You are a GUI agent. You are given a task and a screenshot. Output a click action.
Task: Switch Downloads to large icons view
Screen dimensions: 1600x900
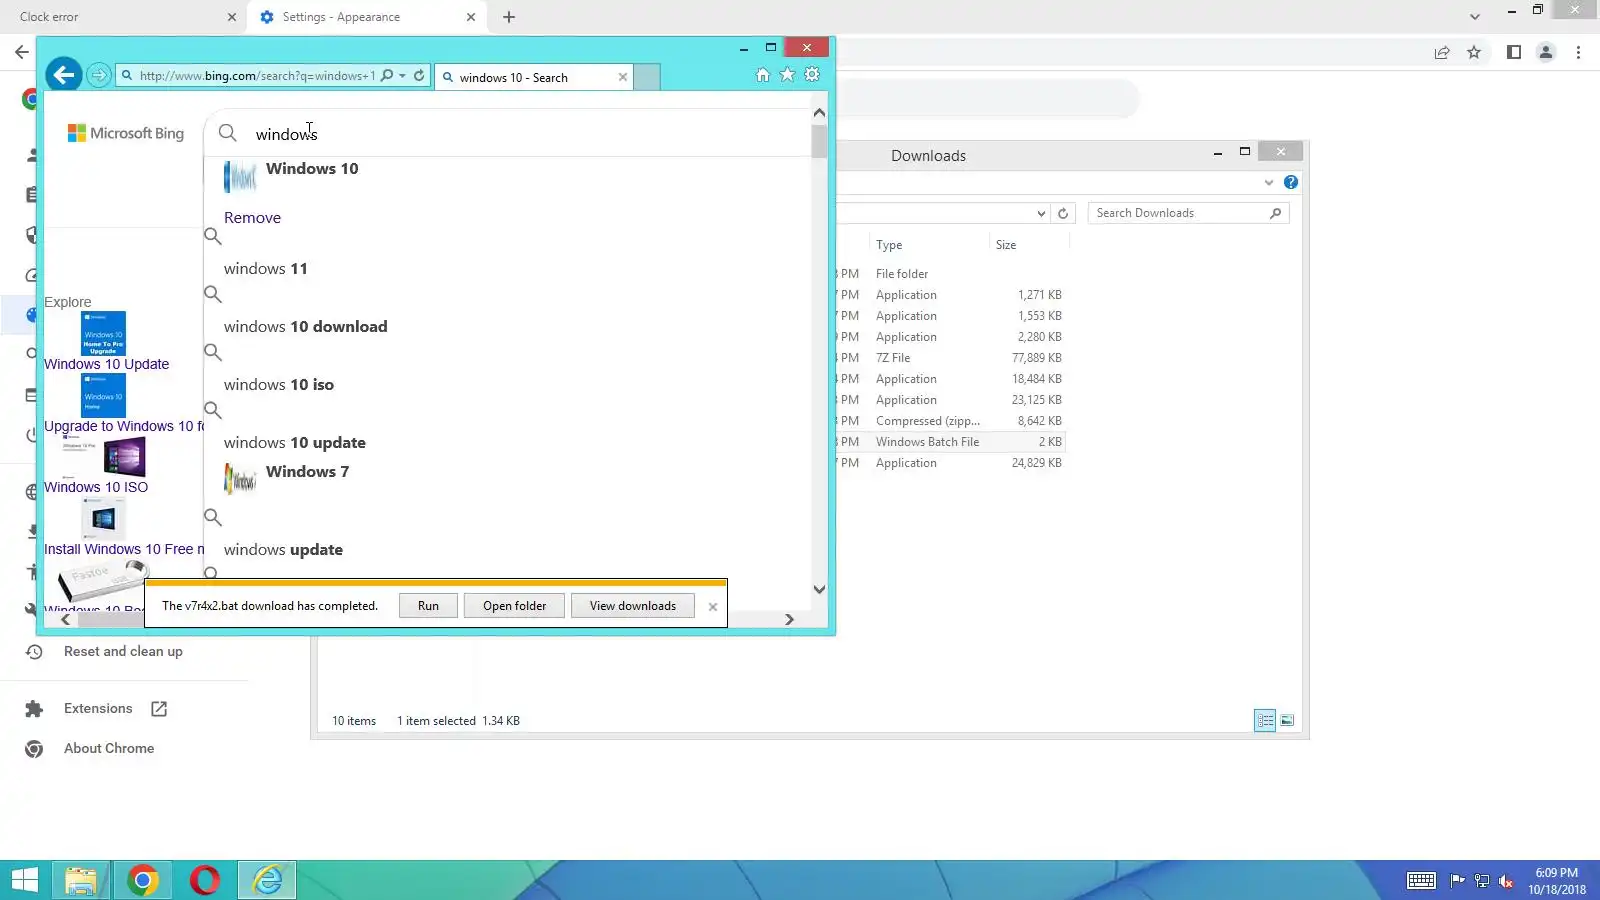pos(1288,720)
